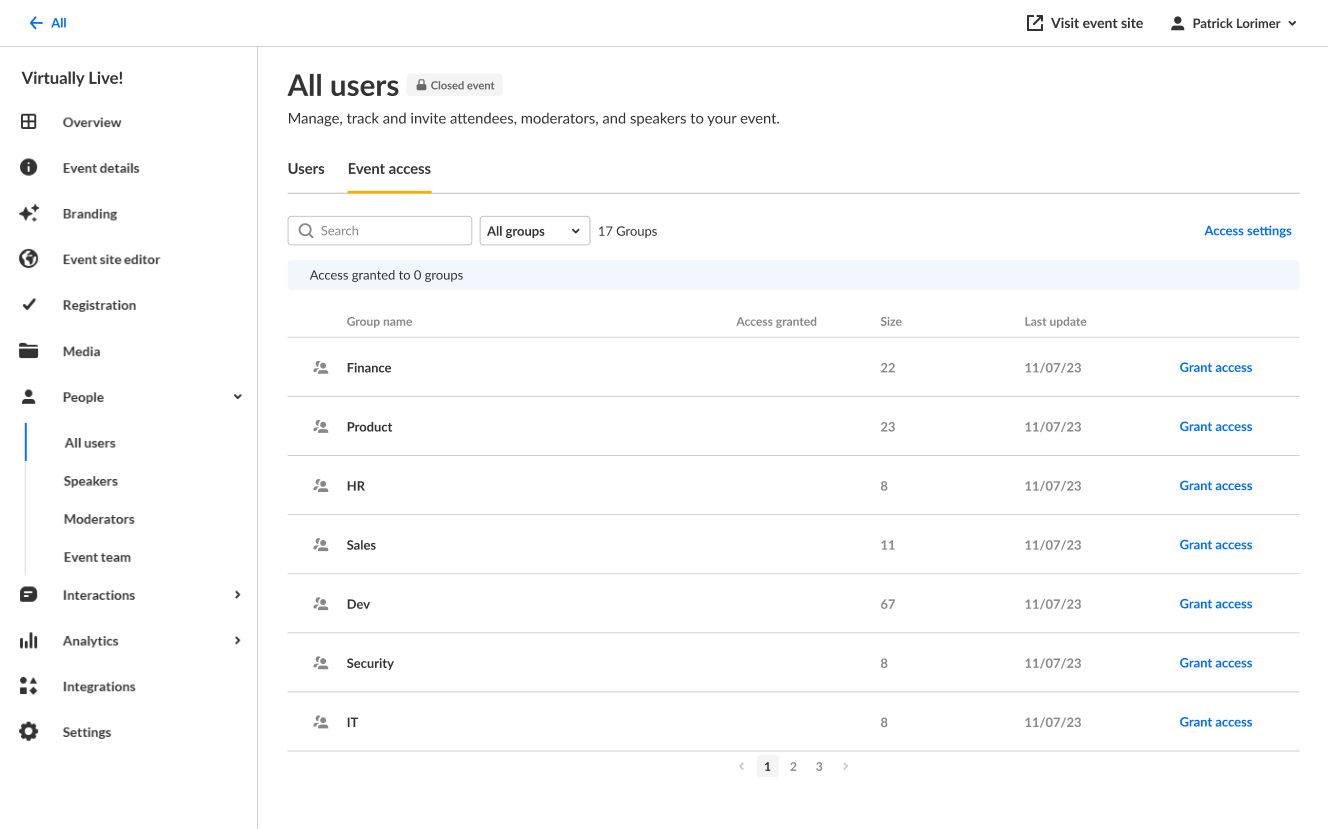Open Event site editor globe icon

coord(29,259)
